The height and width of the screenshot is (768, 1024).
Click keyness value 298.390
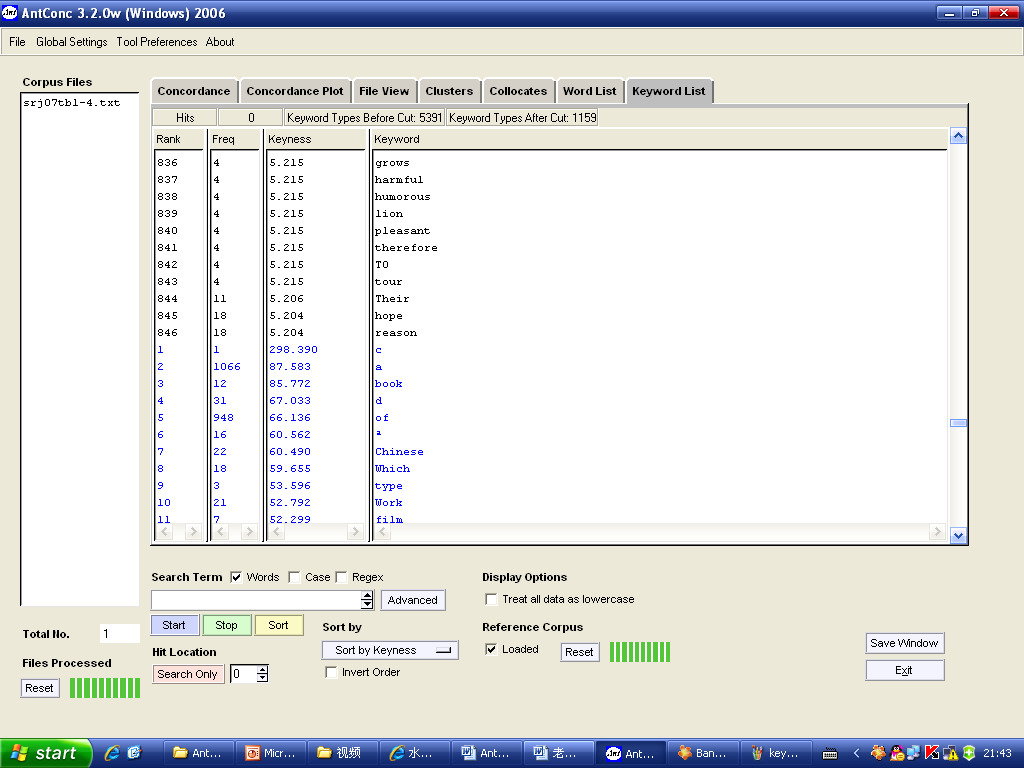pyautogui.click(x=293, y=350)
